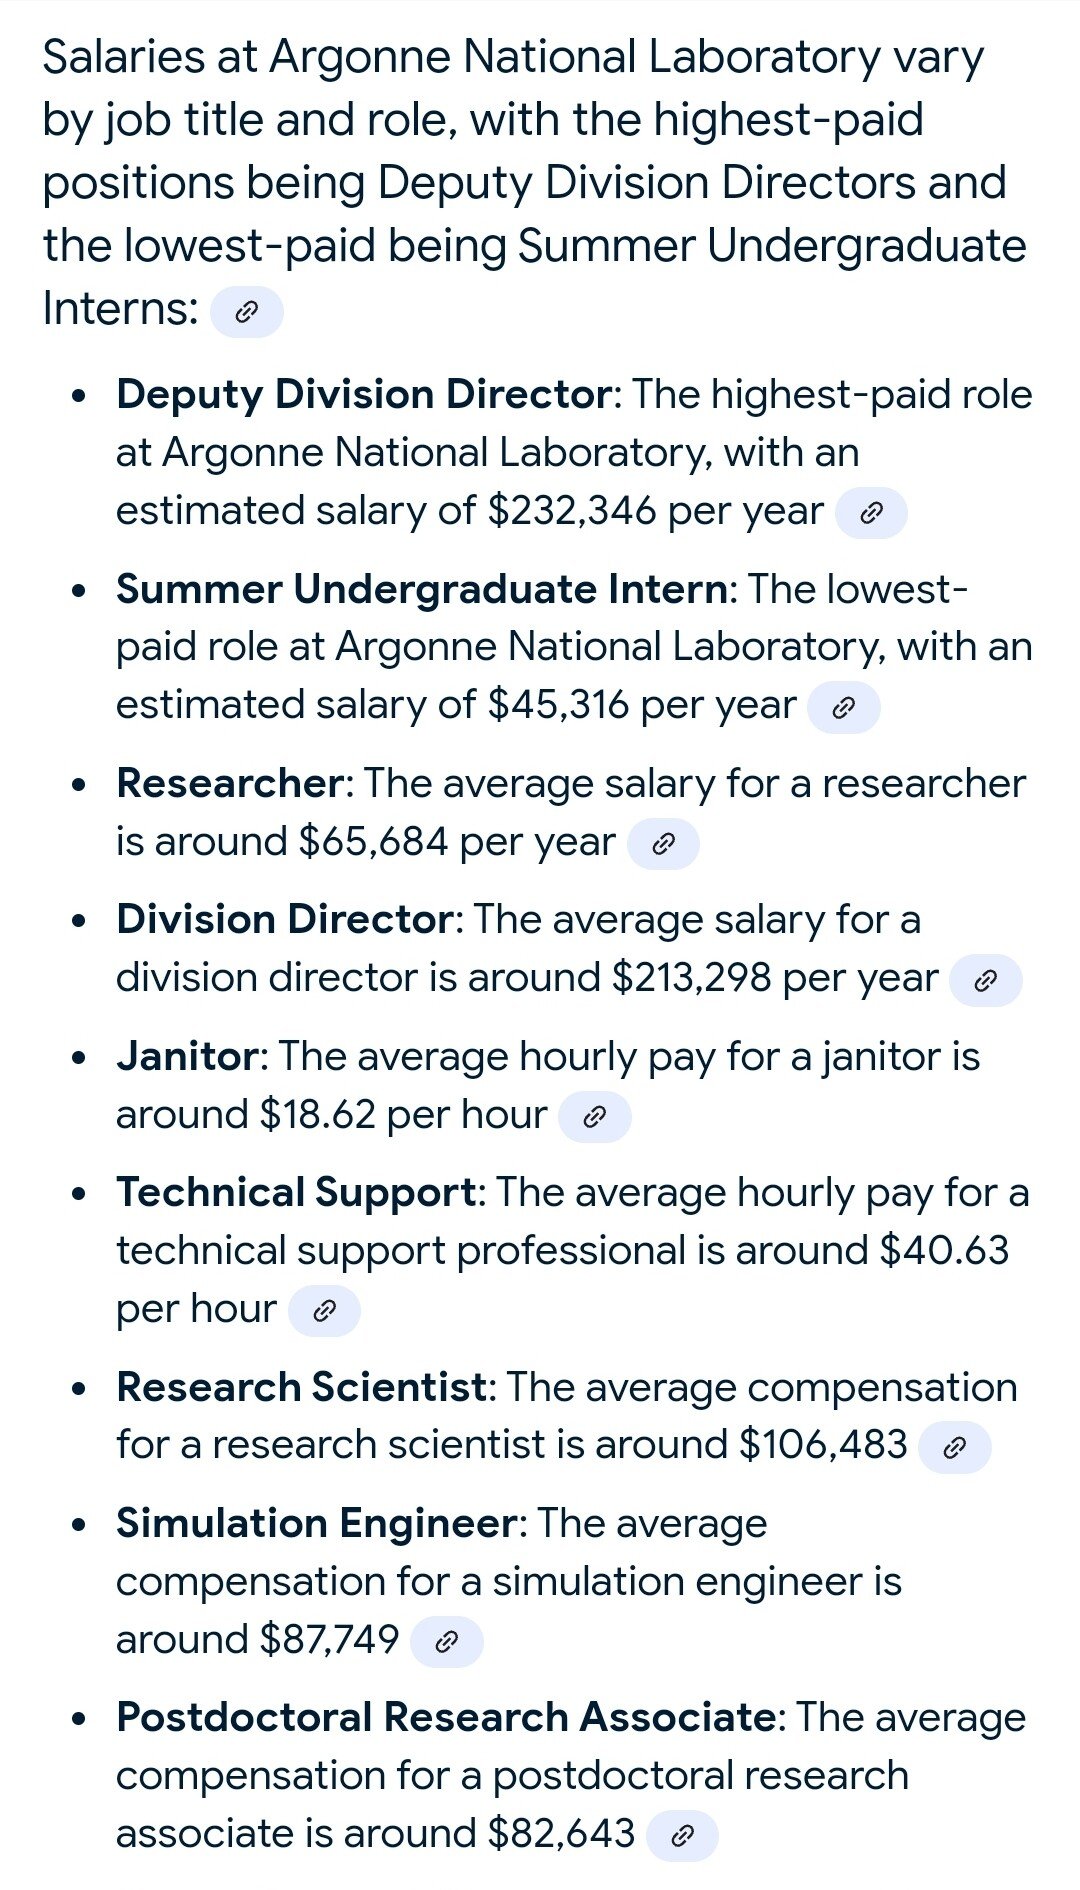The width and height of the screenshot is (1080, 1890).
Task: Open citation link for Researcher salary
Action: [662, 844]
